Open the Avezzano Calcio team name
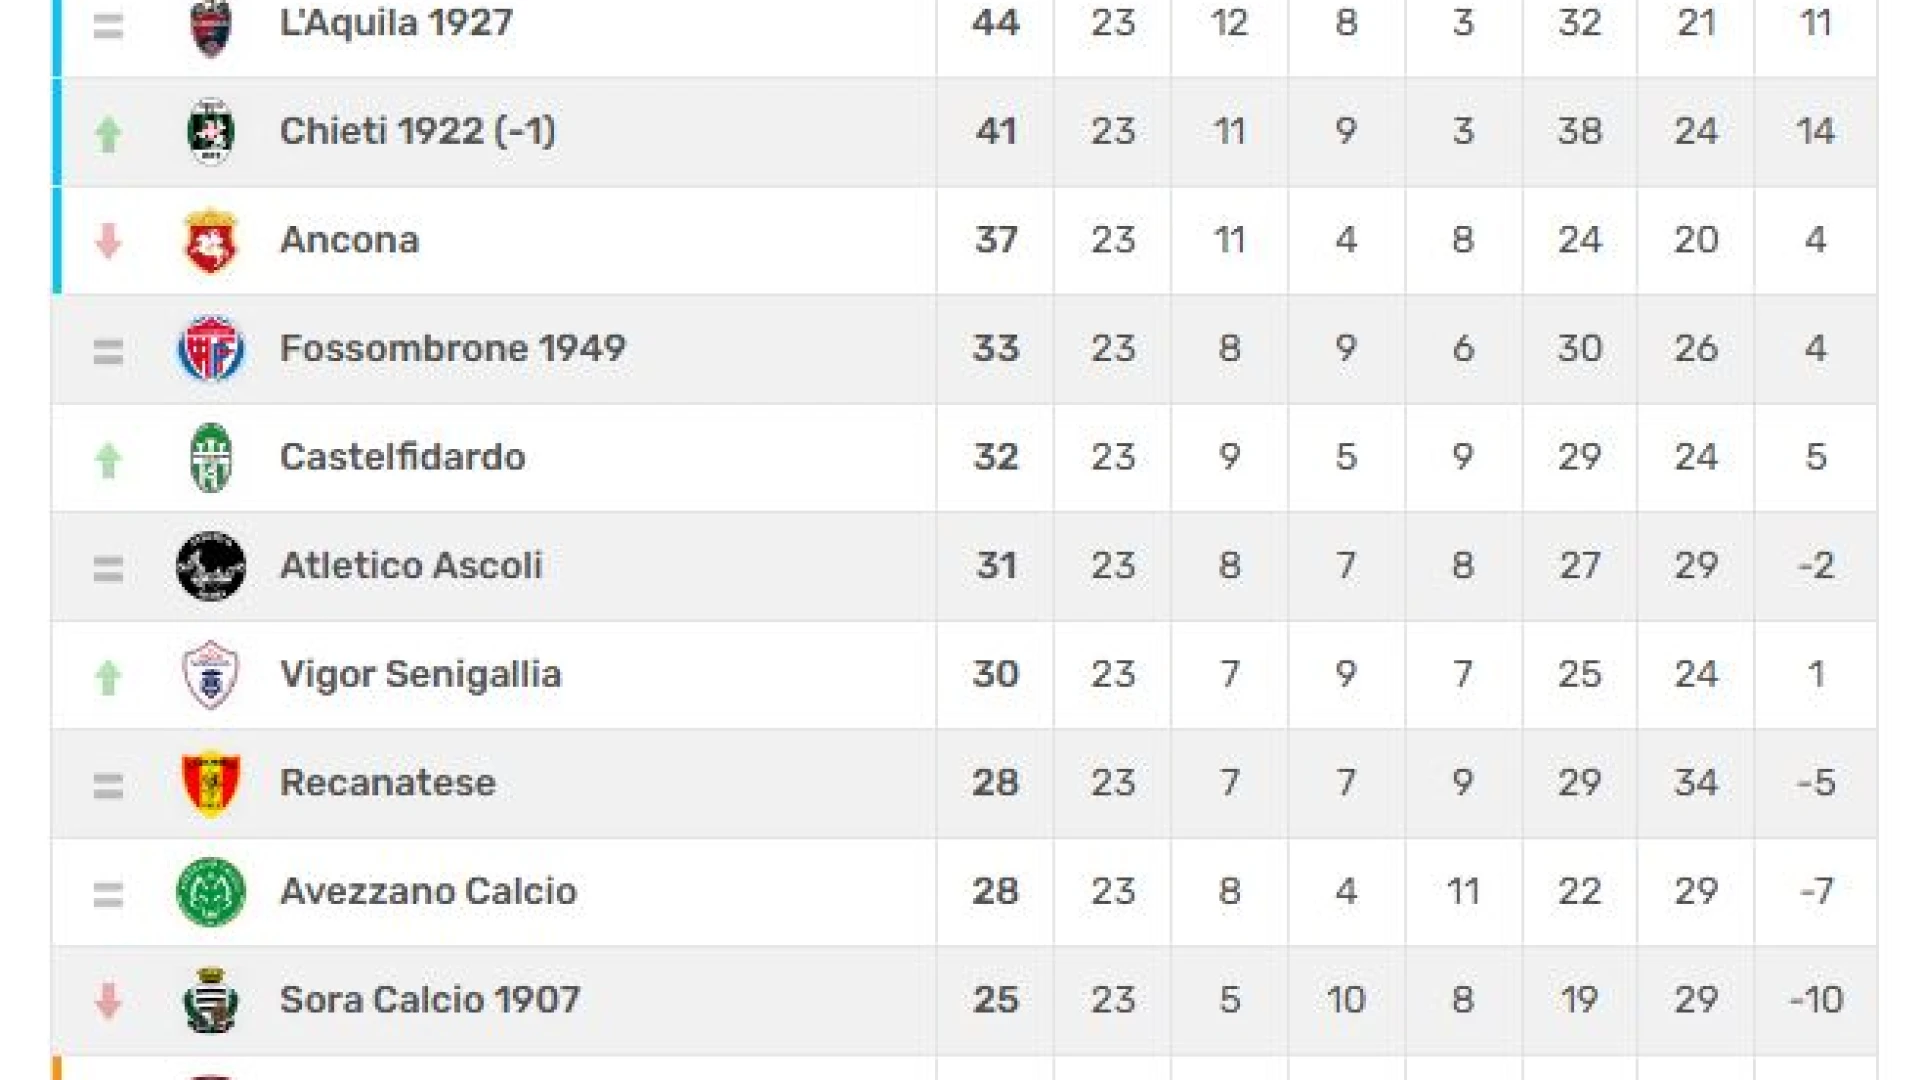This screenshot has width=1920, height=1080. point(428,891)
